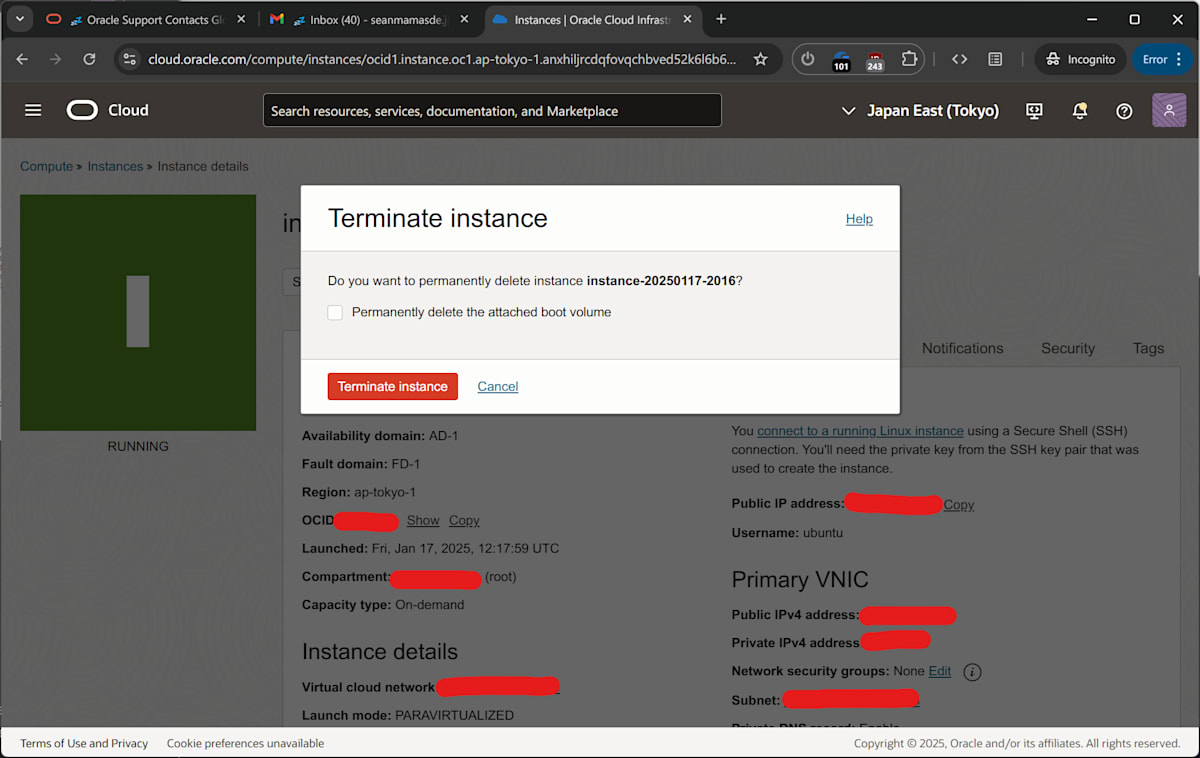Close the Gmail Inbox tab
1200x758 pixels.
point(464,19)
